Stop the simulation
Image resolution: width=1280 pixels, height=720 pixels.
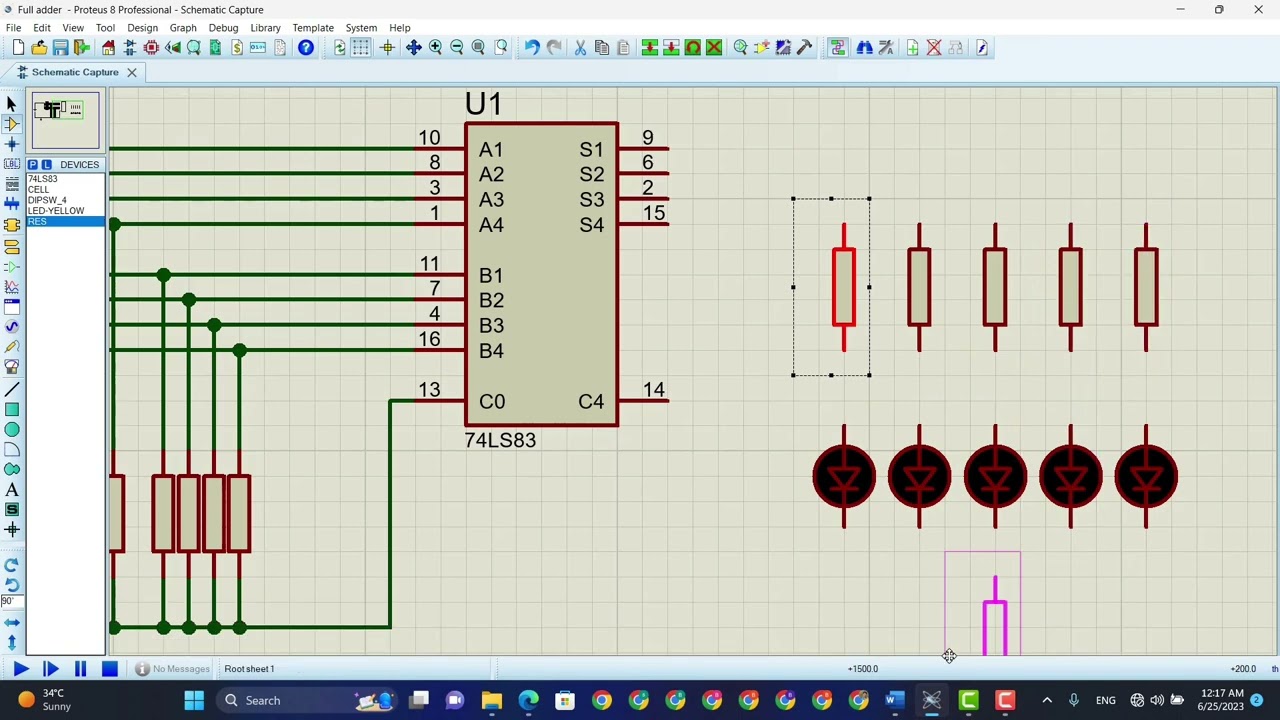tap(110, 669)
